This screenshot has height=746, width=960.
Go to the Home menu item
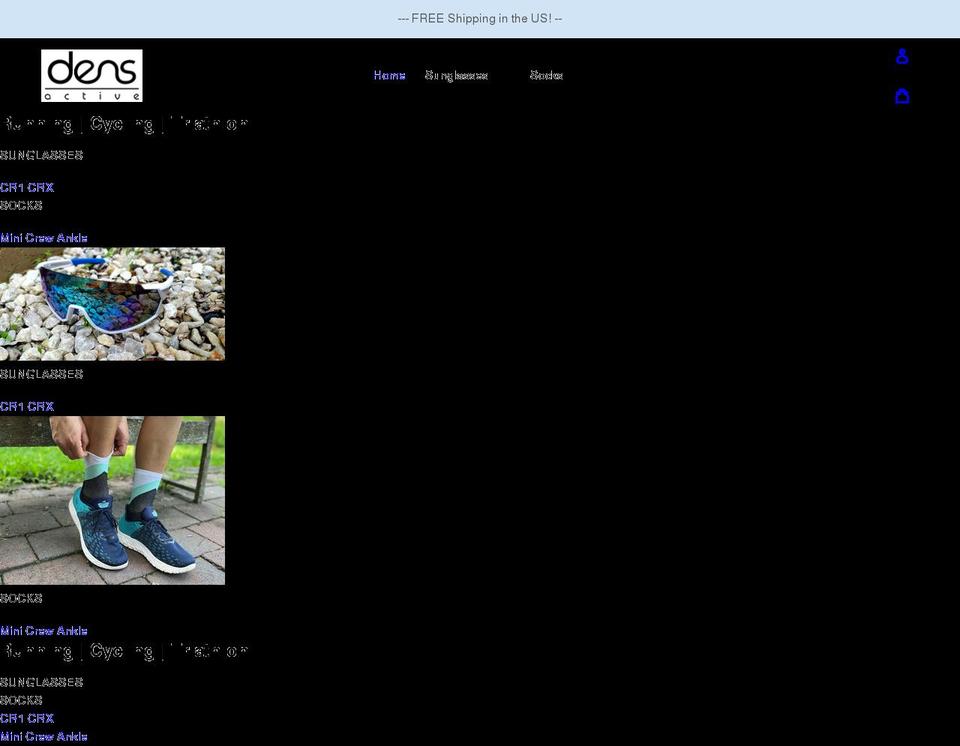pyautogui.click(x=389, y=75)
